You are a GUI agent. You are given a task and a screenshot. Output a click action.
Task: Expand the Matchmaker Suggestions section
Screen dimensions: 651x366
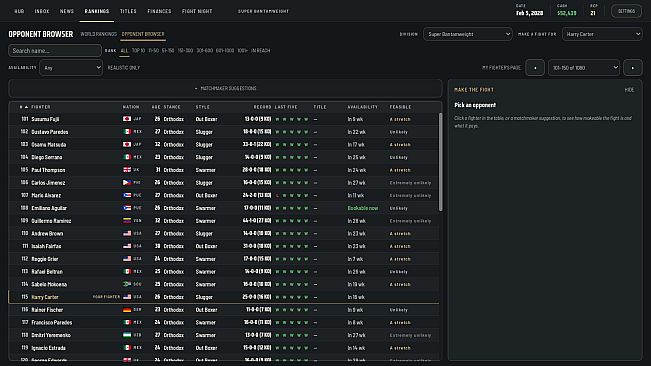point(225,88)
